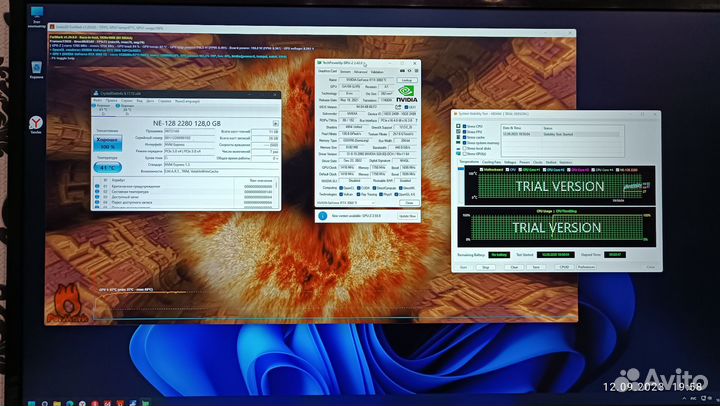Click the attribute 01 status dot in CrystalDiskInfo

coord(97,186)
